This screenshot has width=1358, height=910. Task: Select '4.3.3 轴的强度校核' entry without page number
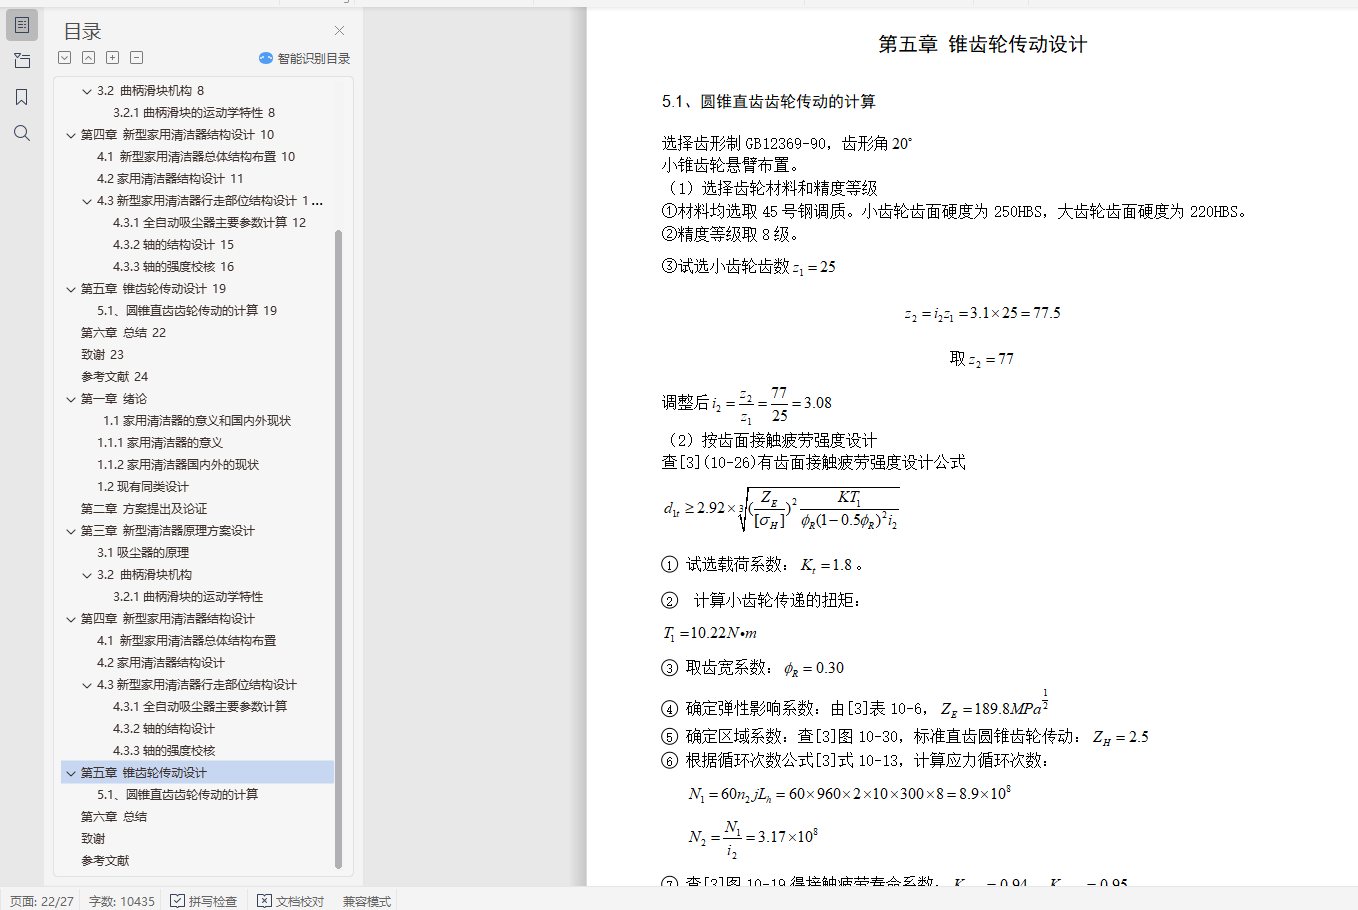(x=164, y=751)
